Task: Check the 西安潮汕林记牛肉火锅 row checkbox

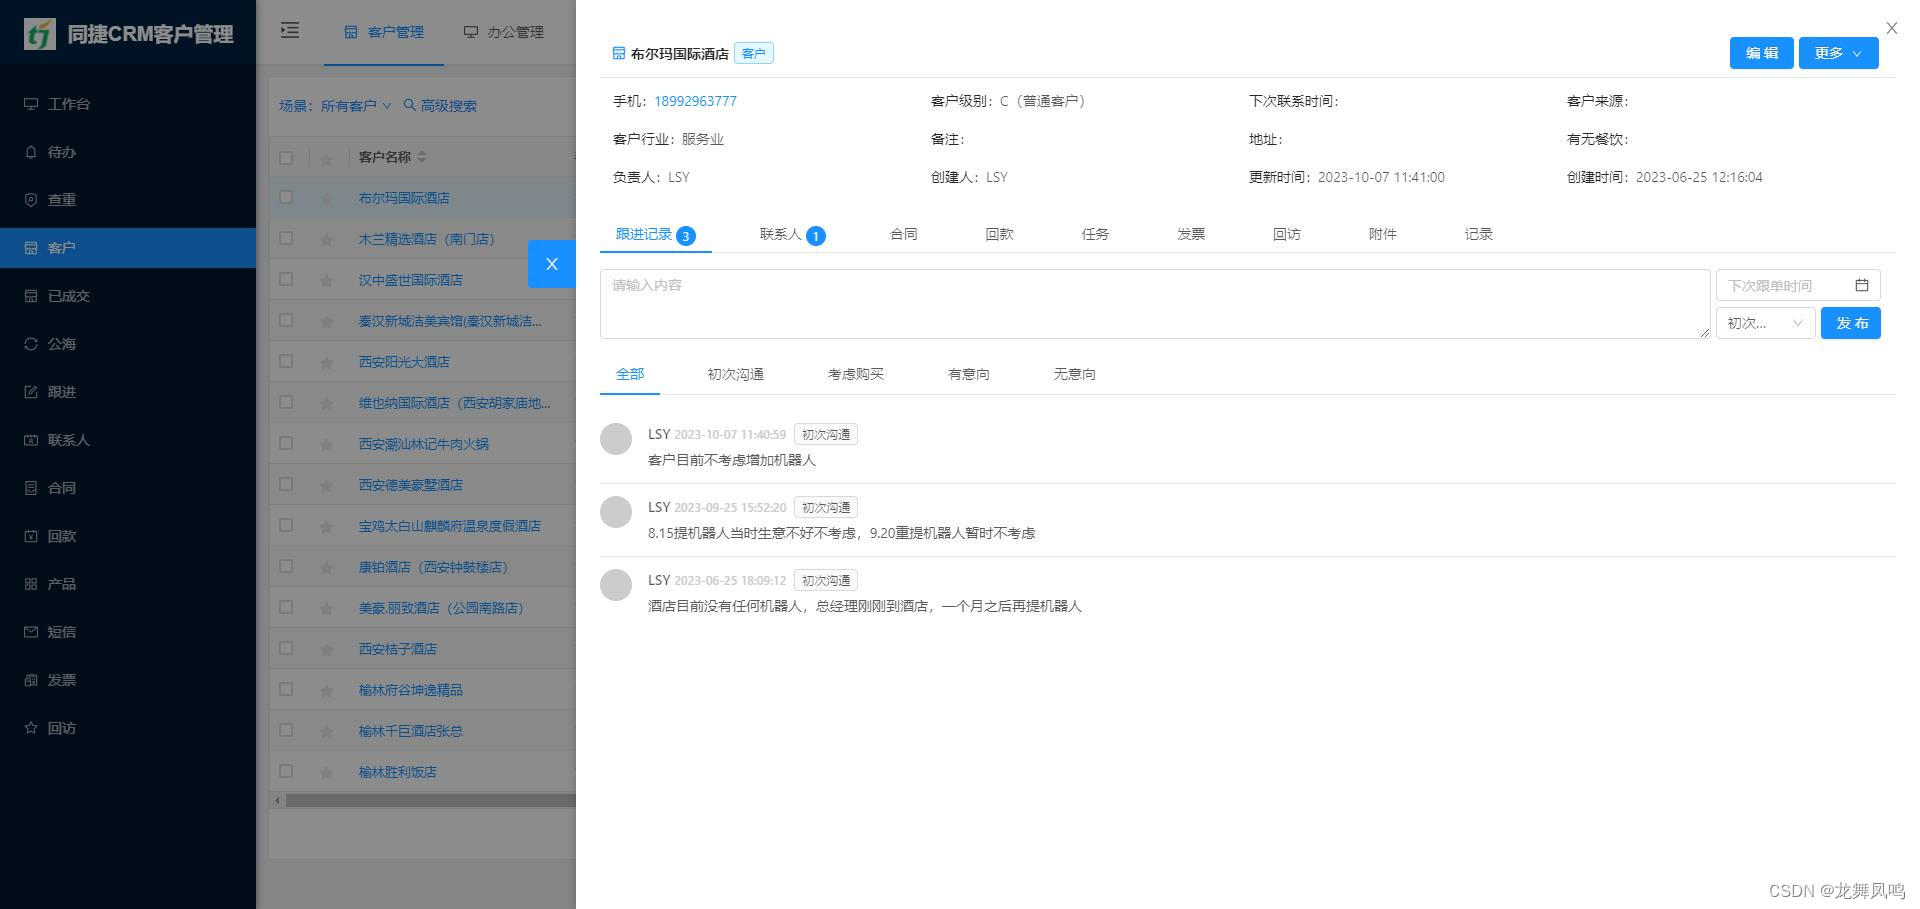Action: click(286, 444)
